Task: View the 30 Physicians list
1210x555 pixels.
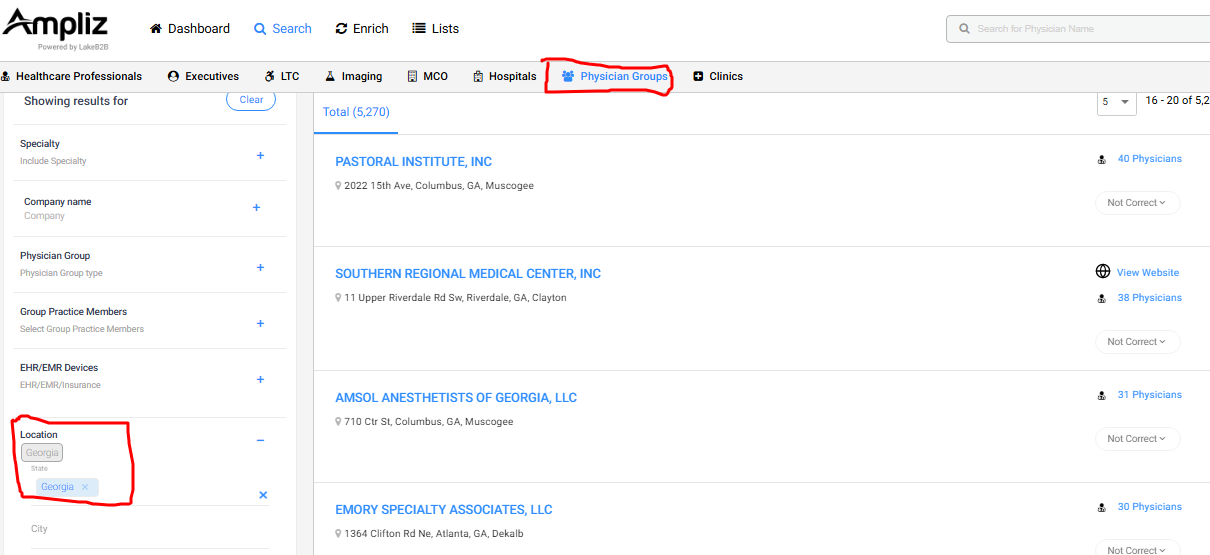Action: click(1149, 507)
